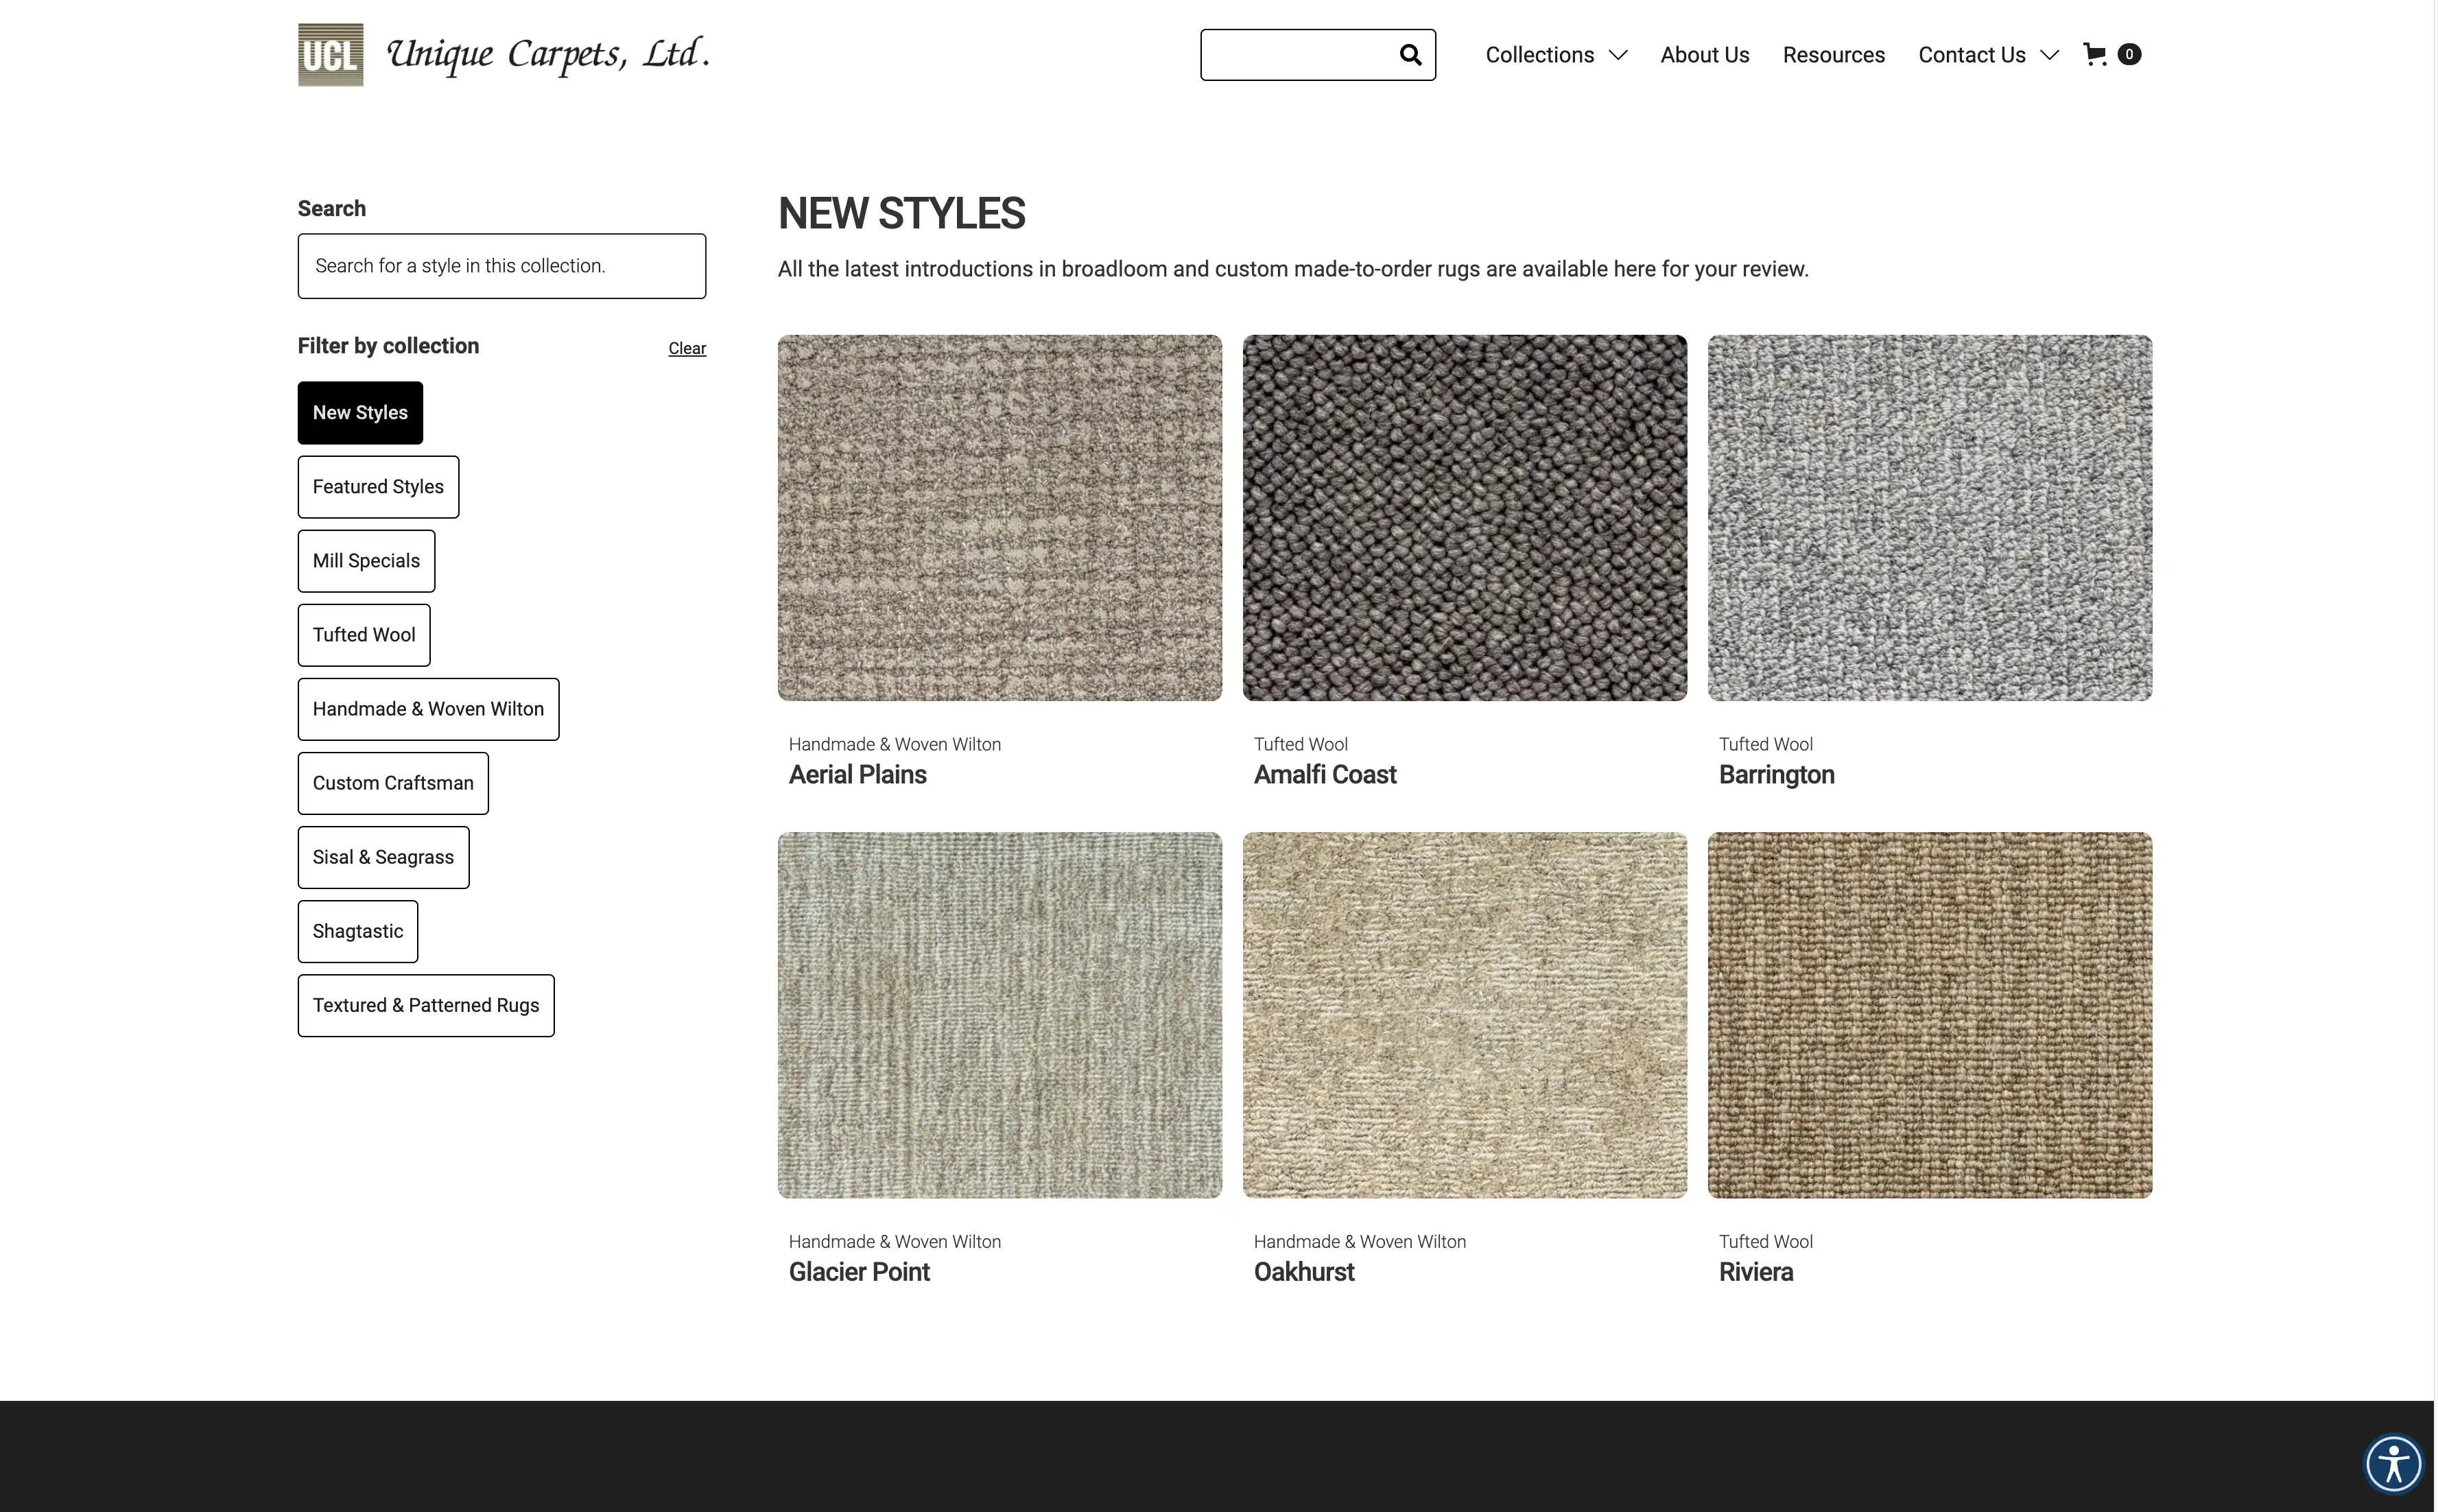This screenshot has width=2438, height=1512.
Task: Select the Shagtastic filter button
Action: (x=357, y=931)
